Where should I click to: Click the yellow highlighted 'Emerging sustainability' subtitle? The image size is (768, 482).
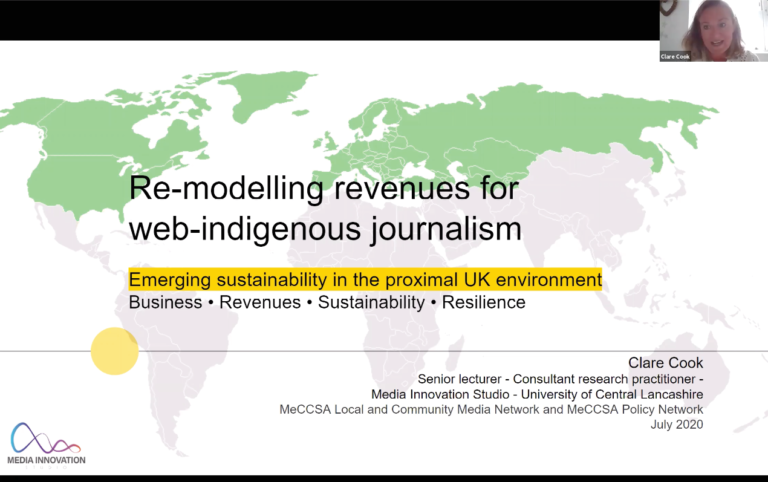365,279
